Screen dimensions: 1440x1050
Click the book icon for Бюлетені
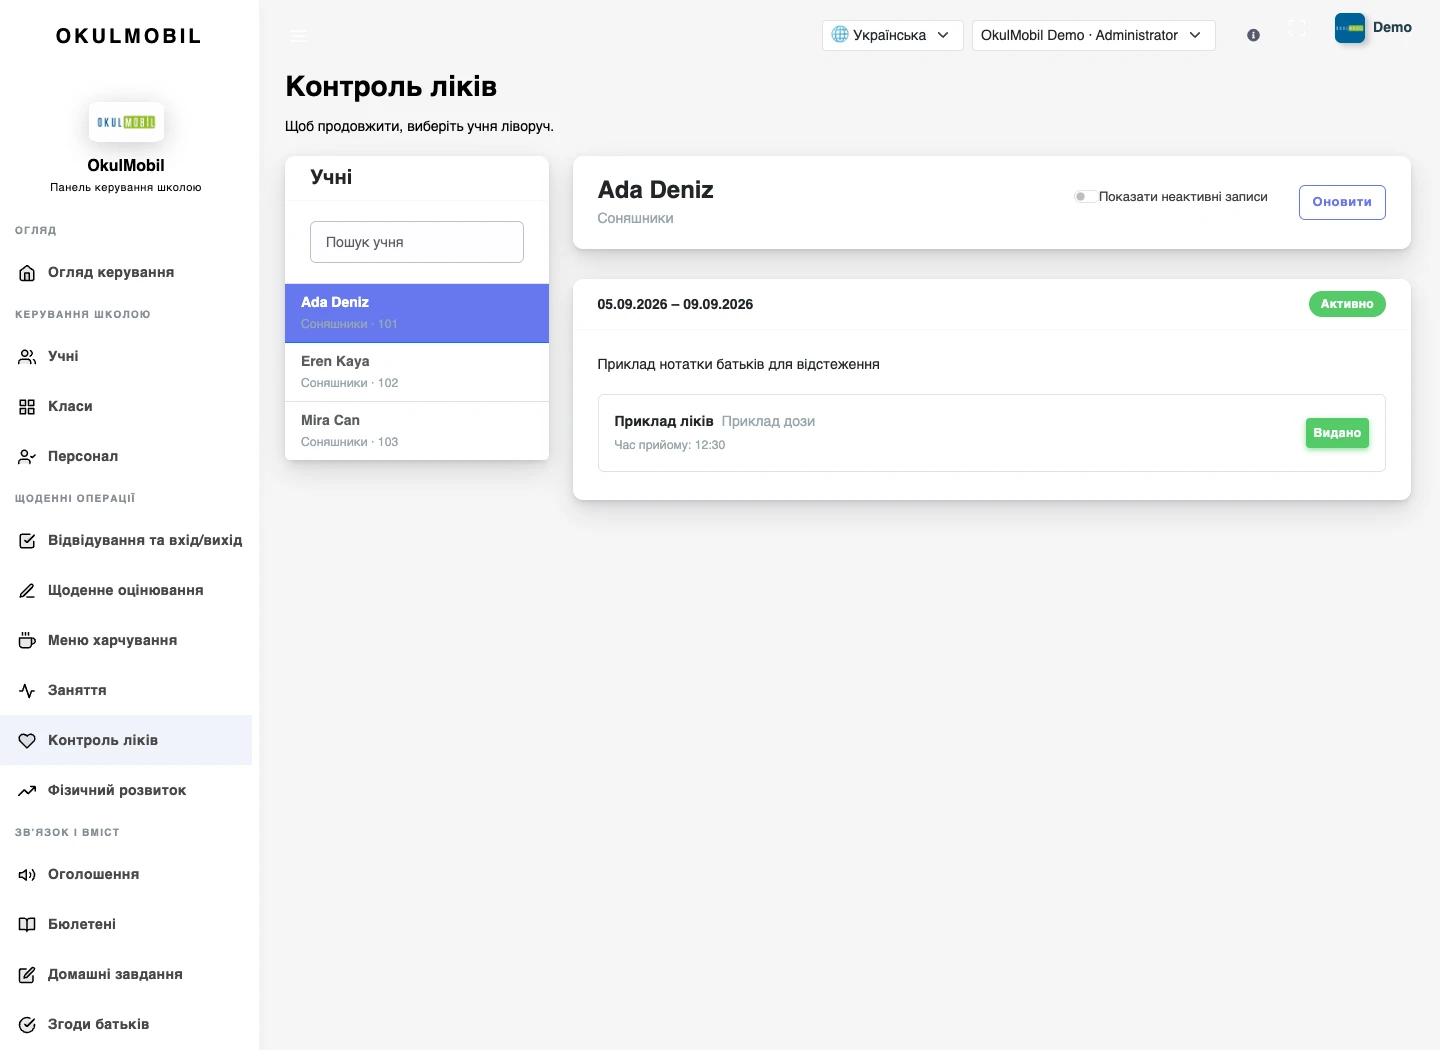pyautogui.click(x=27, y=925)
